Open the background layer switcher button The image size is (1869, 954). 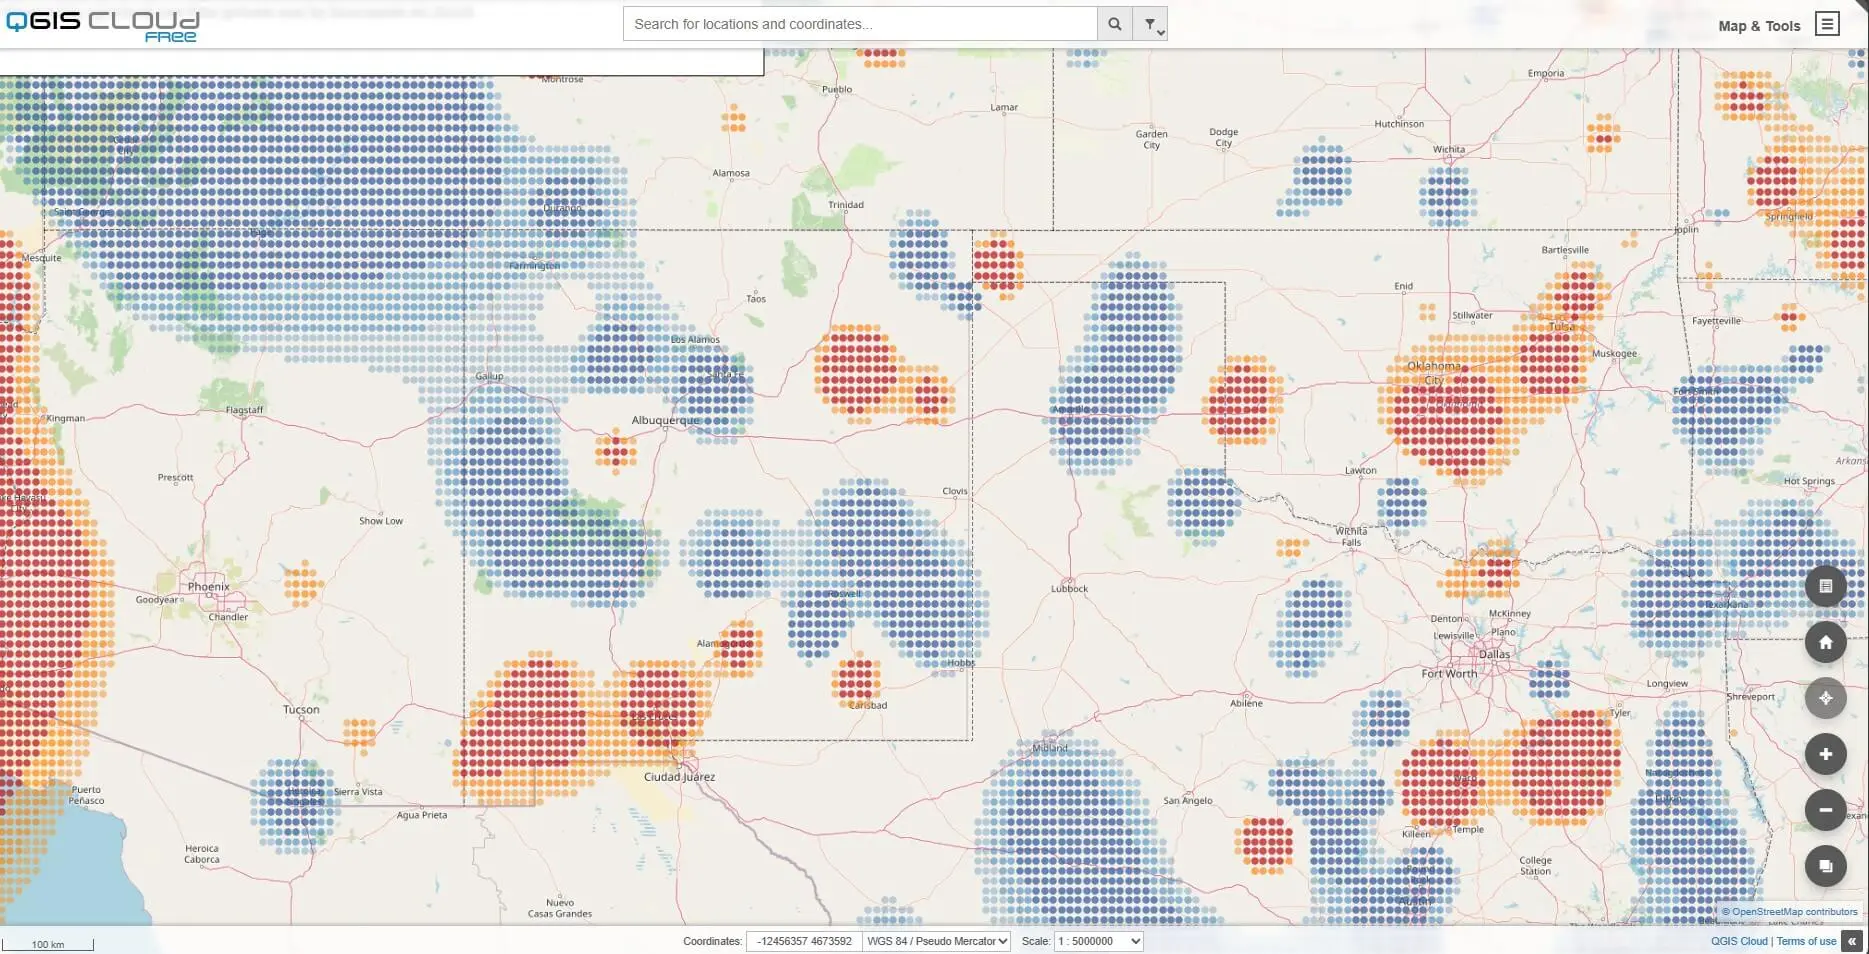pos(1825,866)
